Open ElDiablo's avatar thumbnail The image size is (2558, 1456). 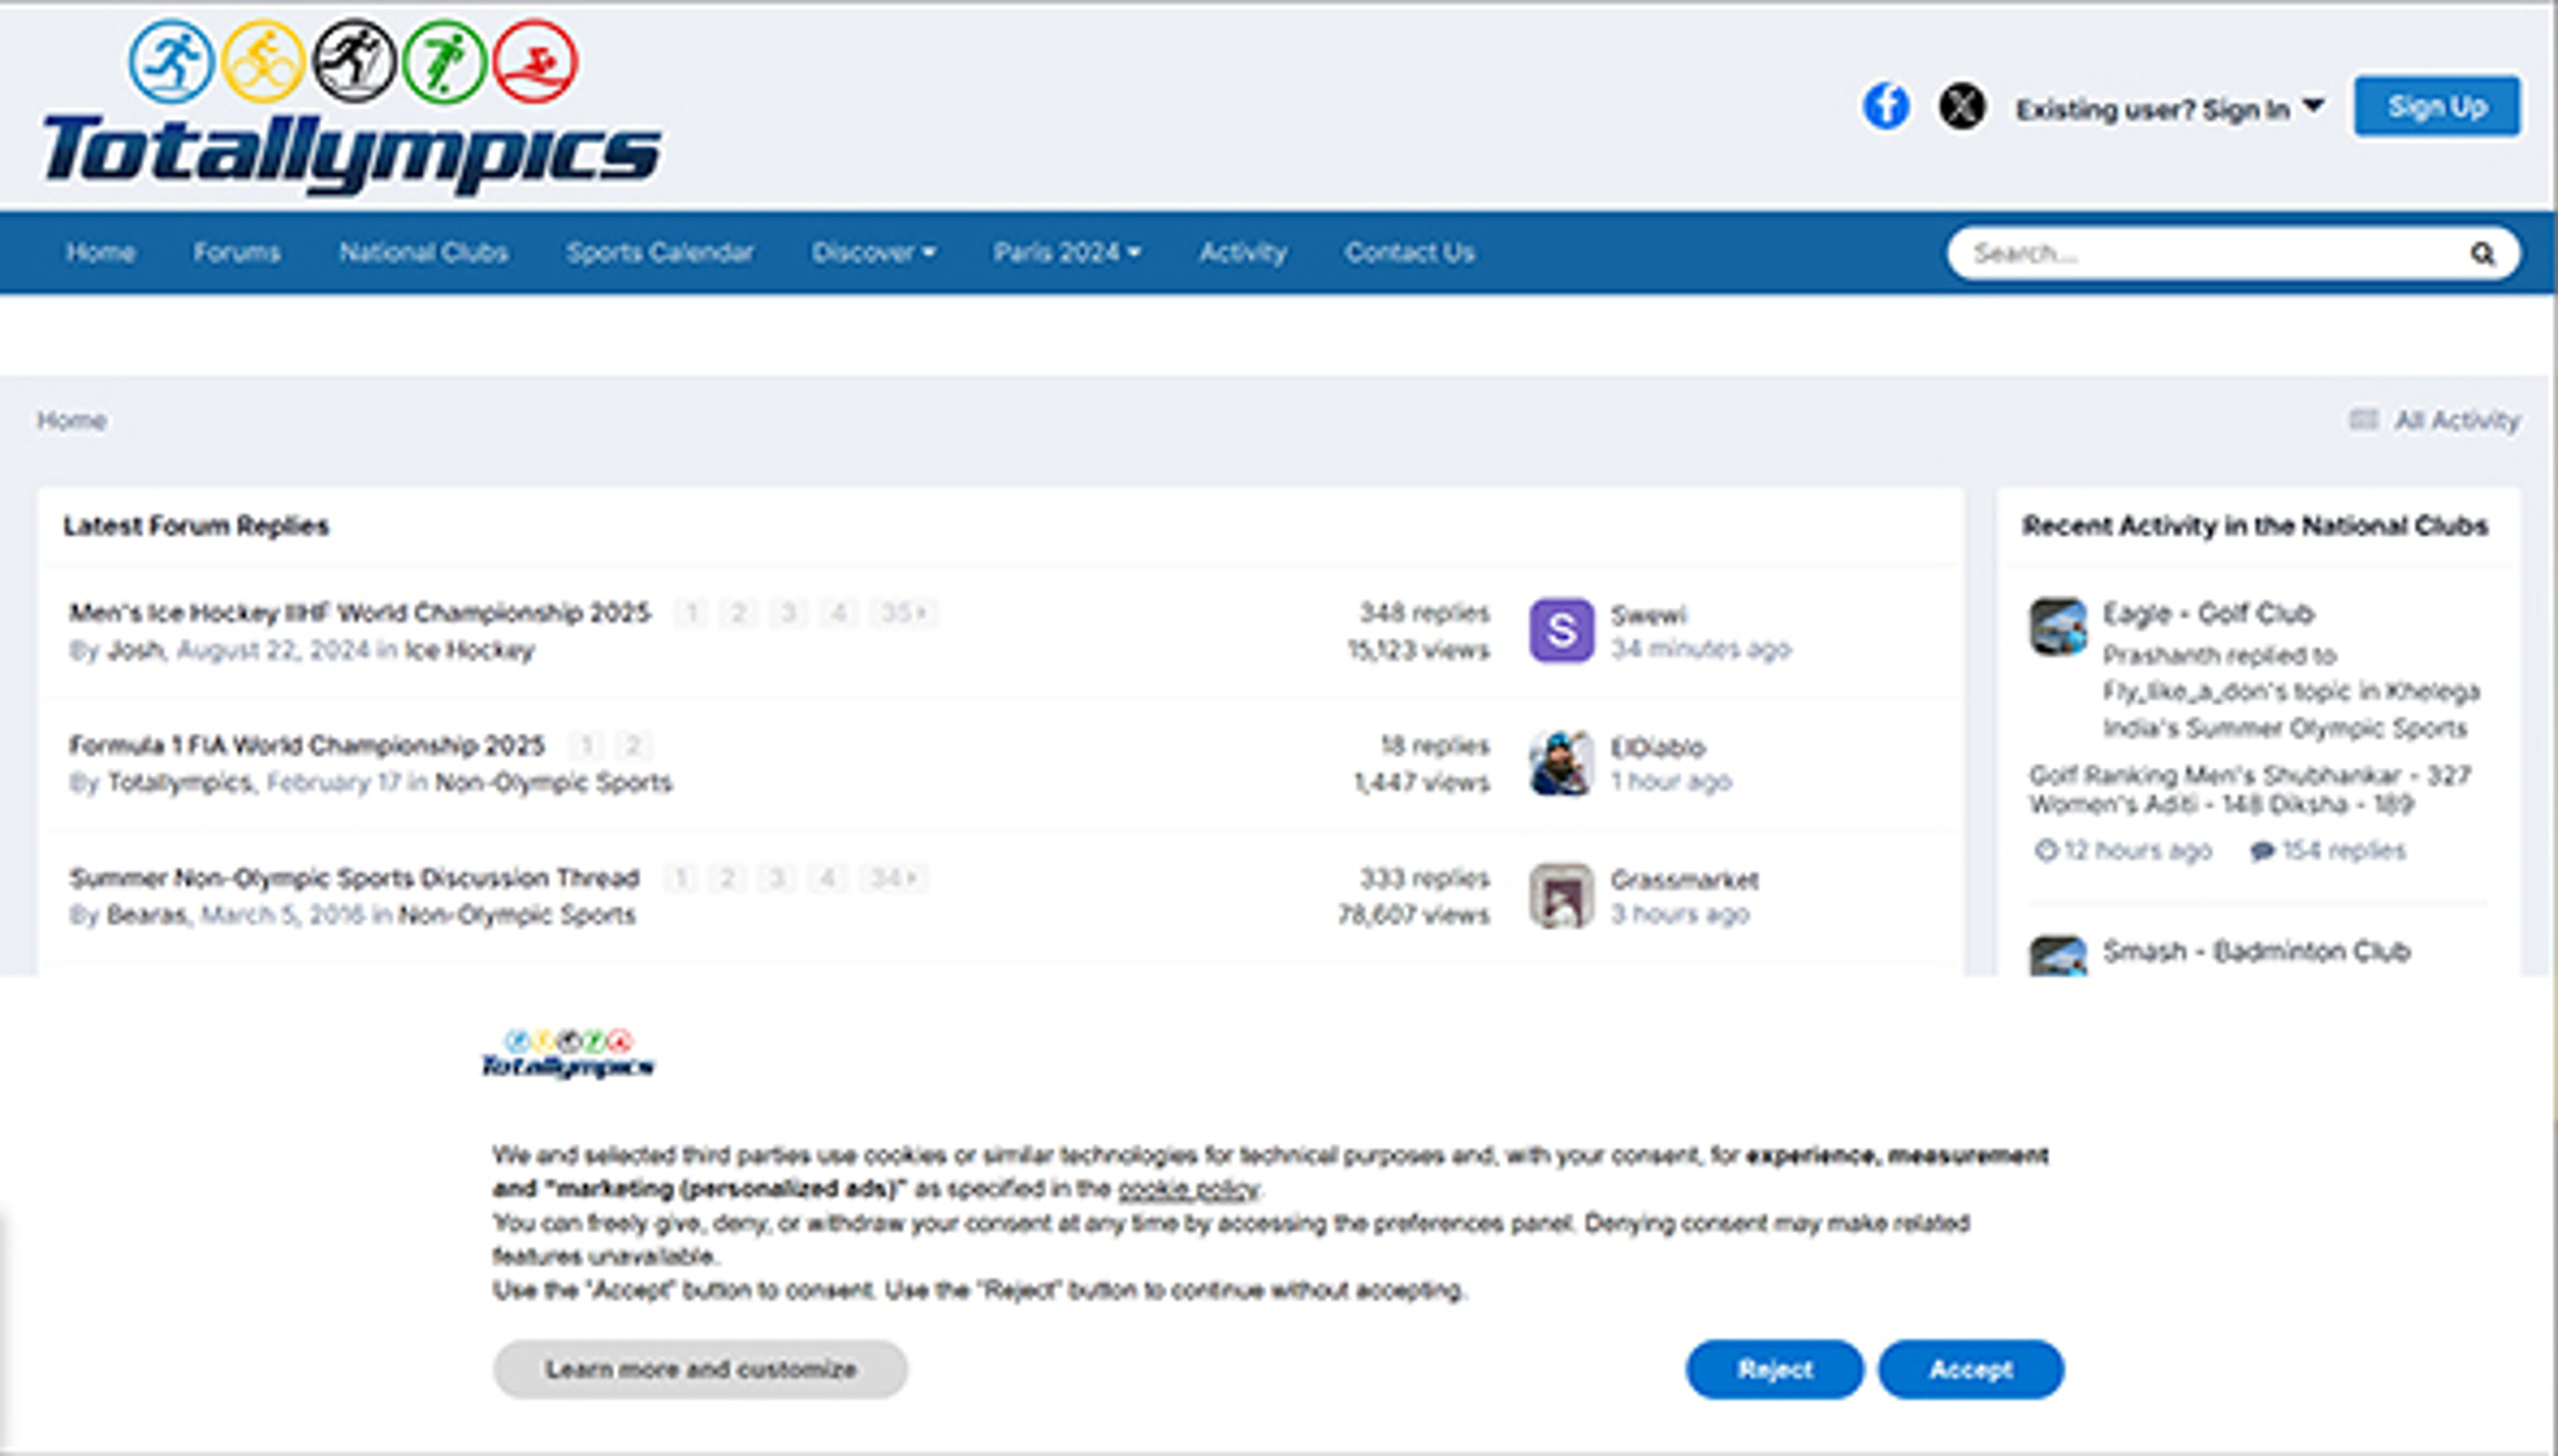tap(1561, 763)
